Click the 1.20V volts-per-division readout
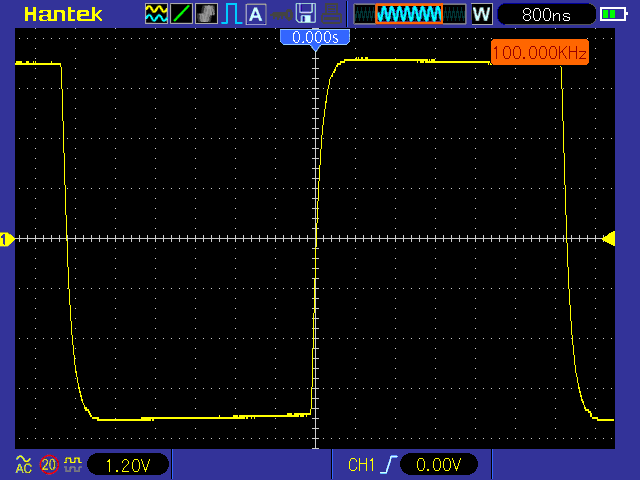 pyautogui.click(x=128, y=465)
